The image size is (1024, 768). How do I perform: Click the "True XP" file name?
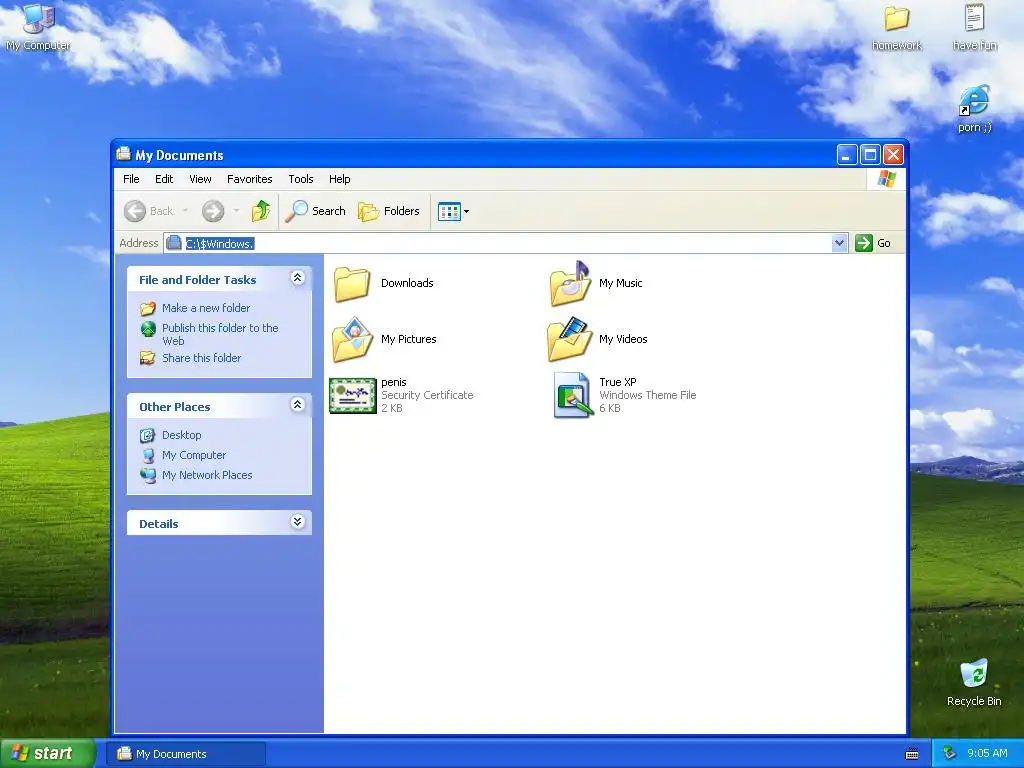618,382
